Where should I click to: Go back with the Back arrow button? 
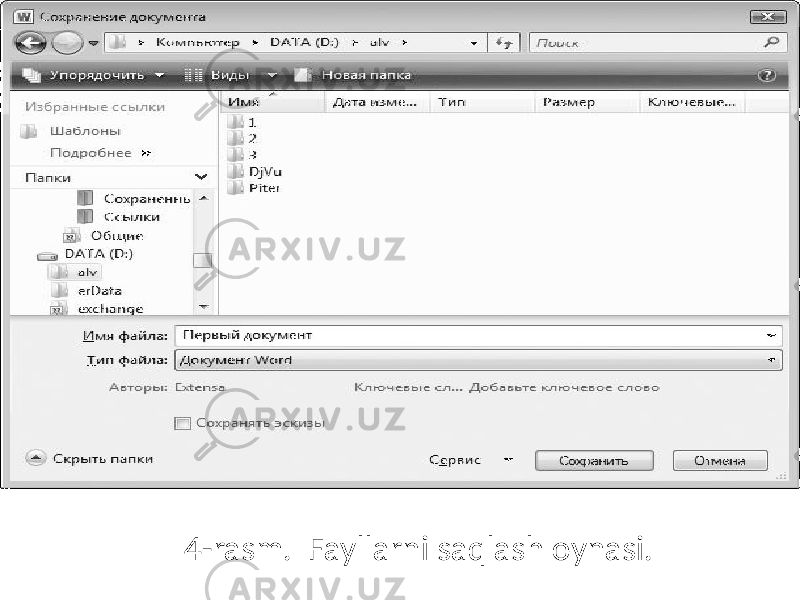click(31, 43)
